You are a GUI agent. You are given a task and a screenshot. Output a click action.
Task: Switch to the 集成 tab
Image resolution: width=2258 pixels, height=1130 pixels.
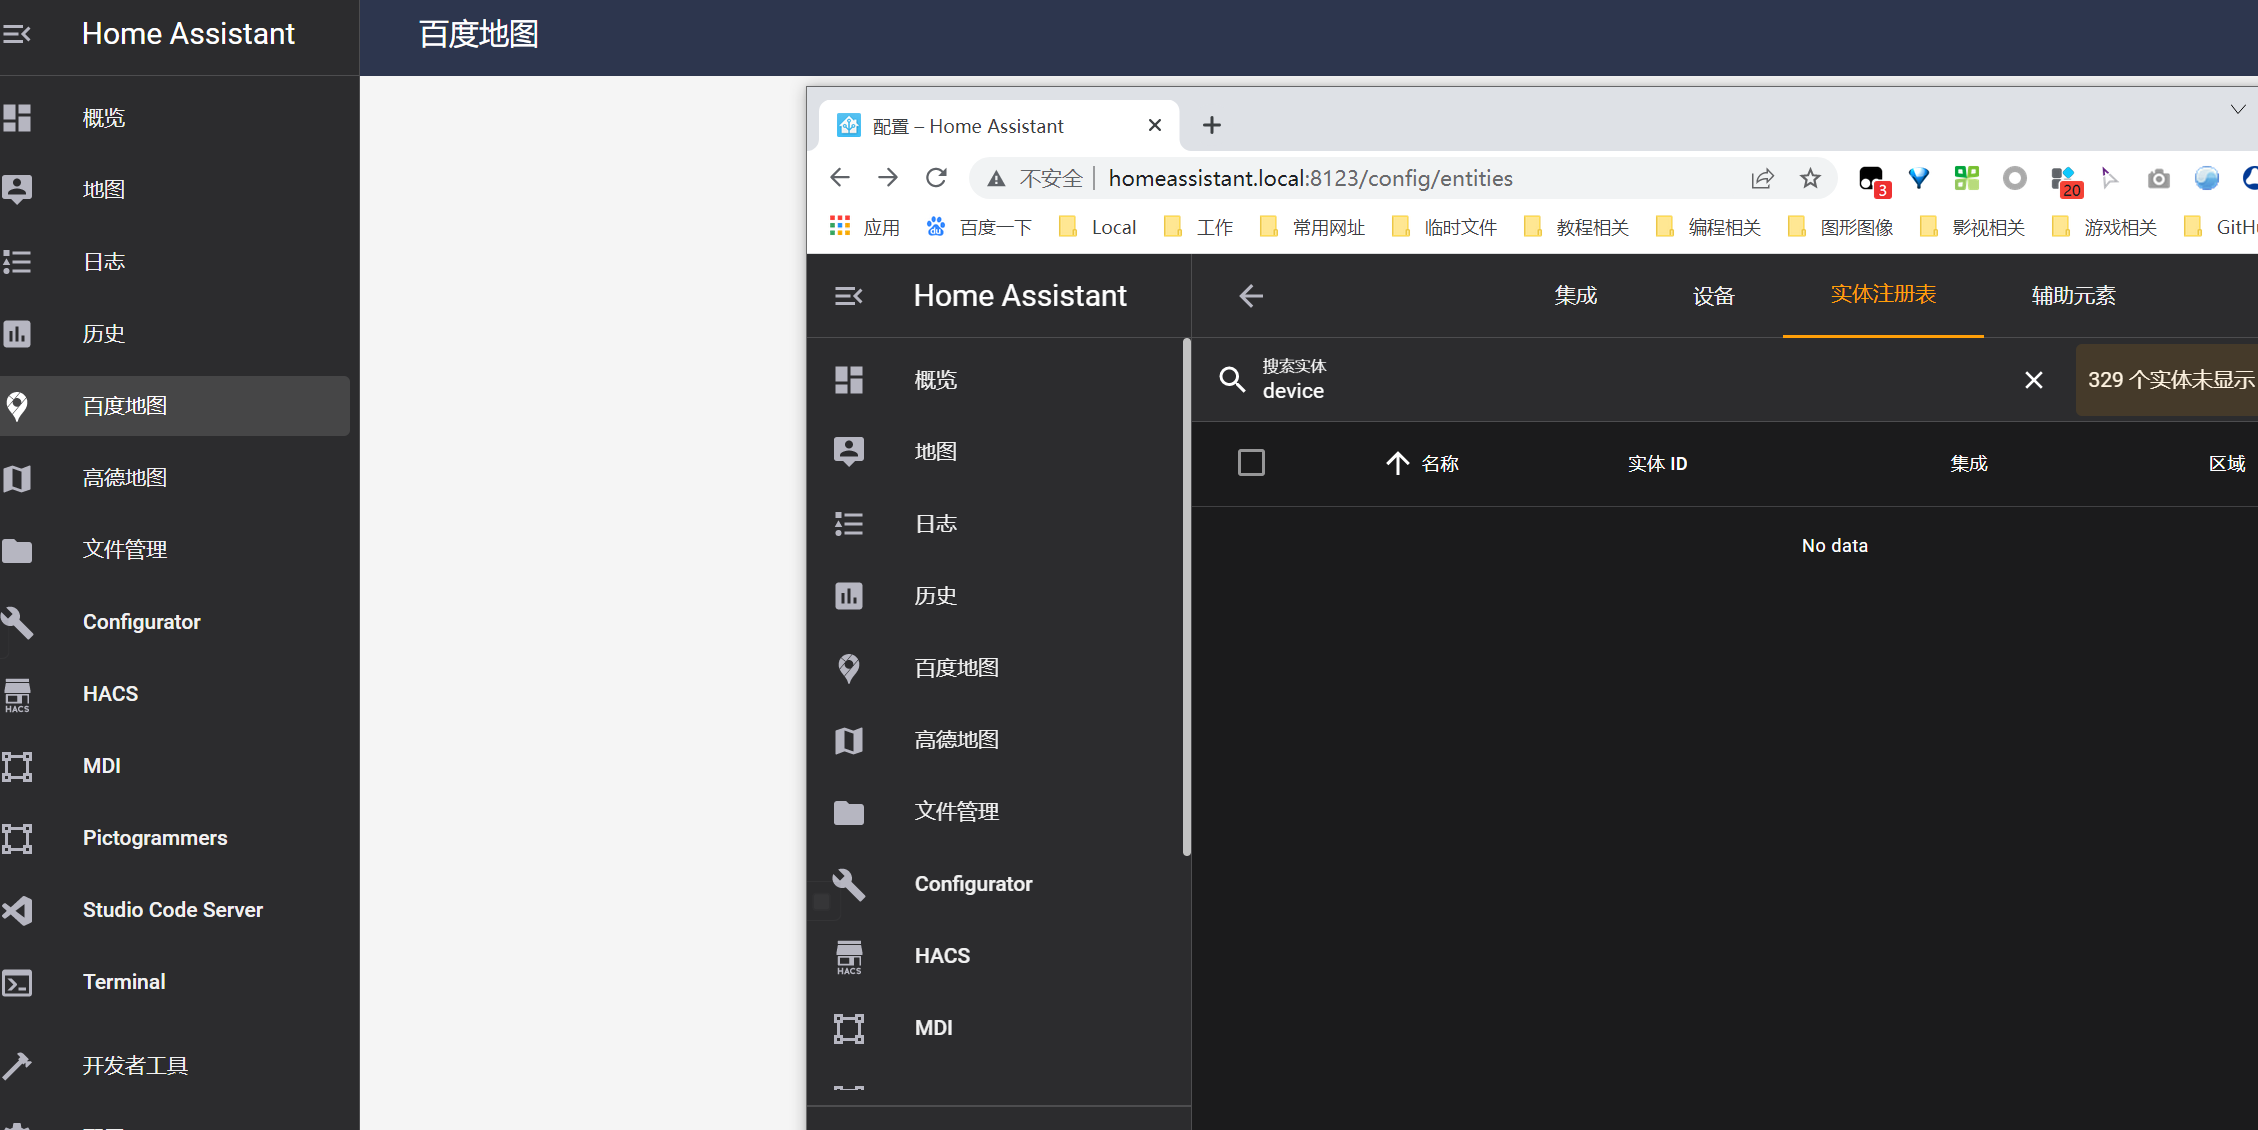[x=1576, y=296]
